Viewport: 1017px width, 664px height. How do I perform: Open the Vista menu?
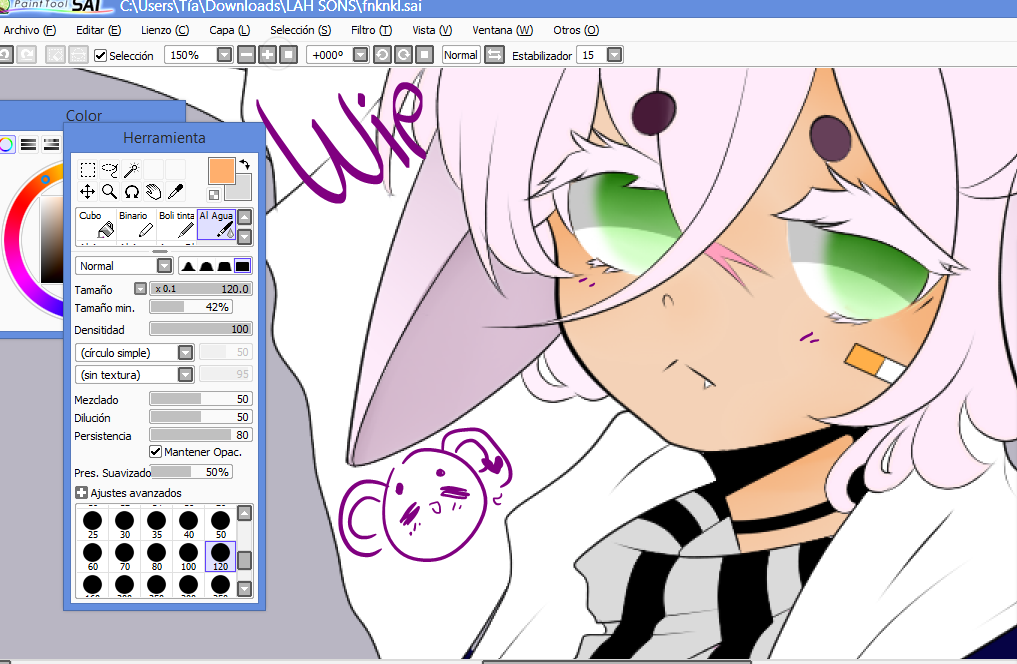coord(432,30)
